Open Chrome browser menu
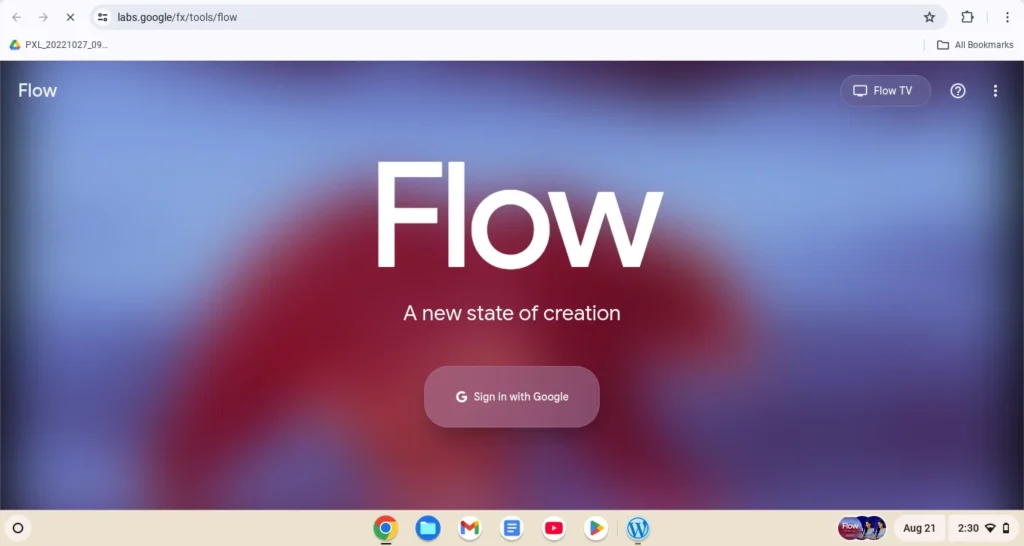The height and width of the screenshot is (546, 1024). [1006, 17]
